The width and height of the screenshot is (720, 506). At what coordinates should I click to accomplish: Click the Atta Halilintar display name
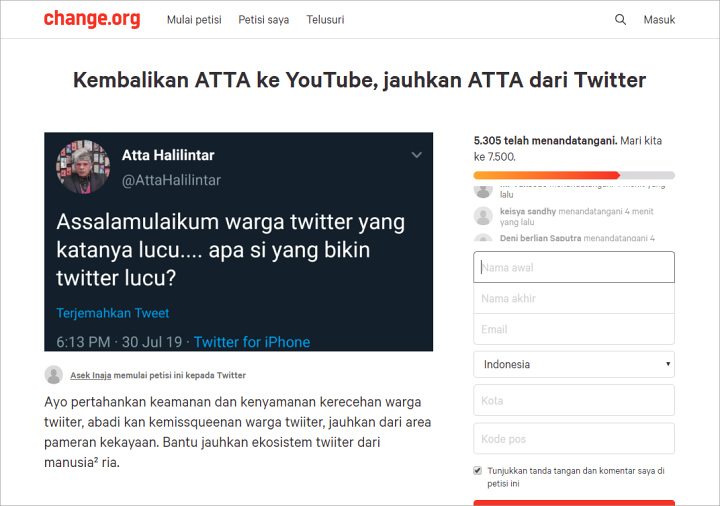pos(168,155)
